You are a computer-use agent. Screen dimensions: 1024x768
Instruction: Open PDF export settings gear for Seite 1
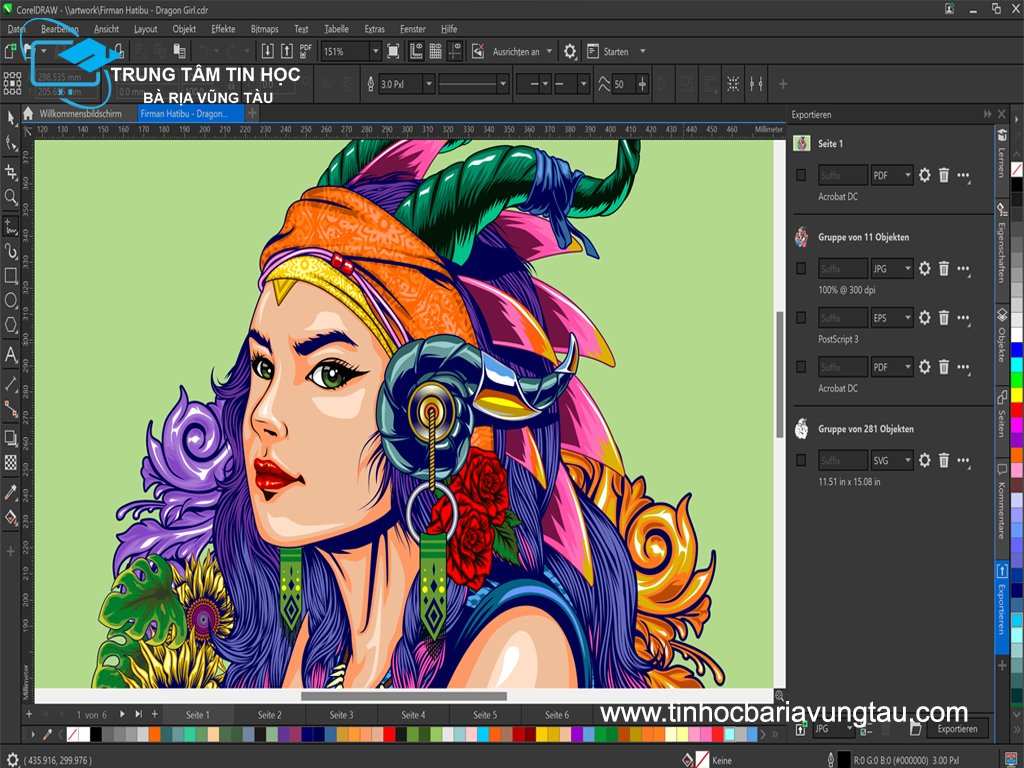coord(924,175)
